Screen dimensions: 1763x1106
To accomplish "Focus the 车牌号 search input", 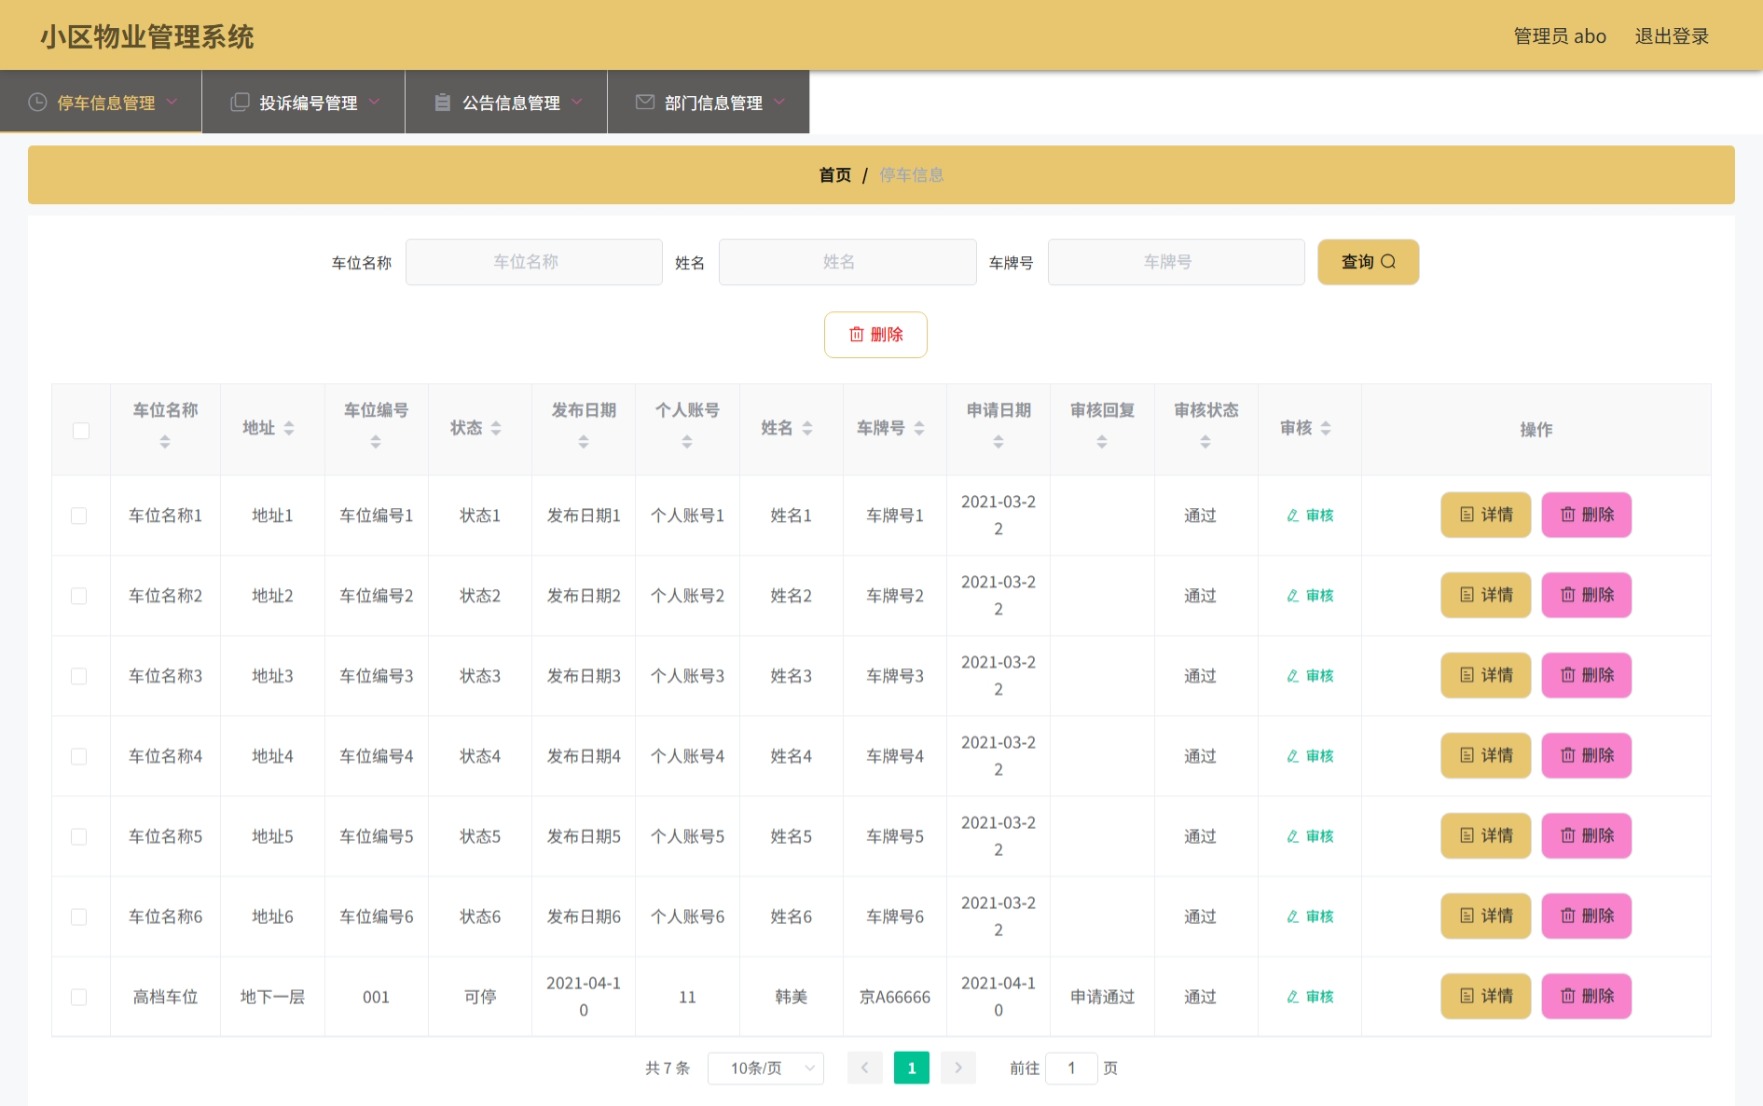I will (x=1177, y=262).
